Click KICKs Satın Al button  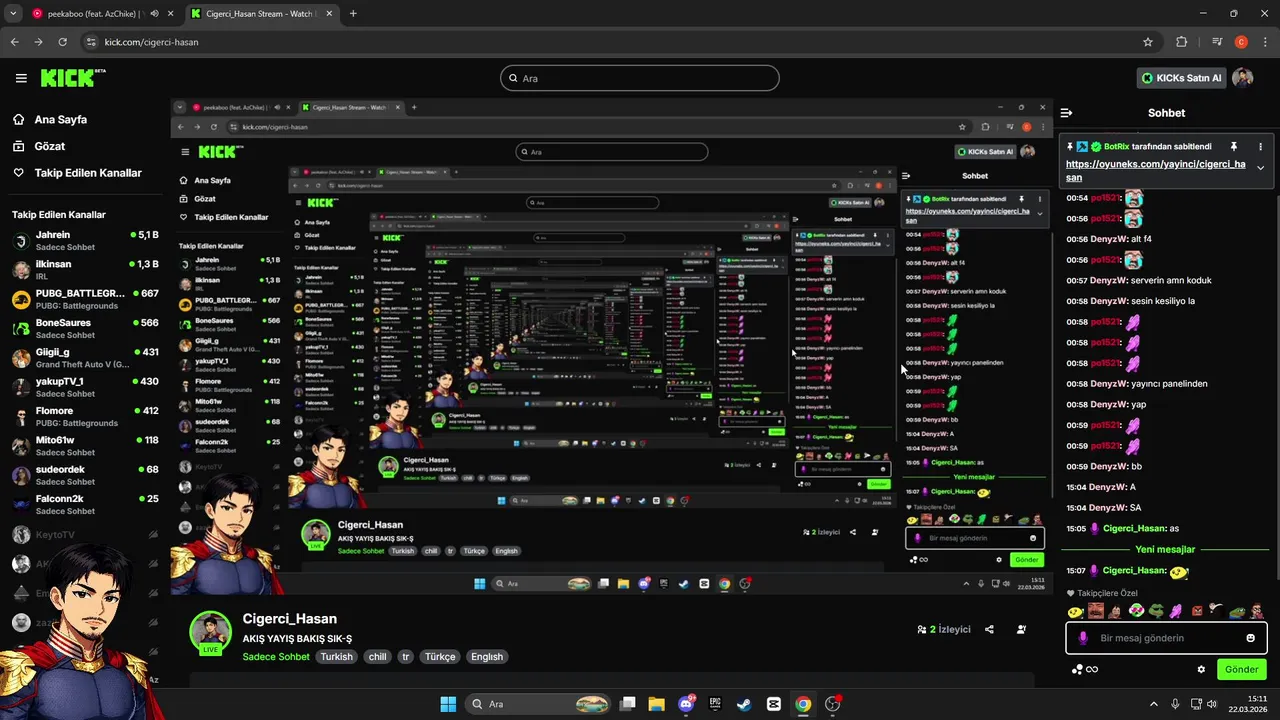click(1182, 78)
